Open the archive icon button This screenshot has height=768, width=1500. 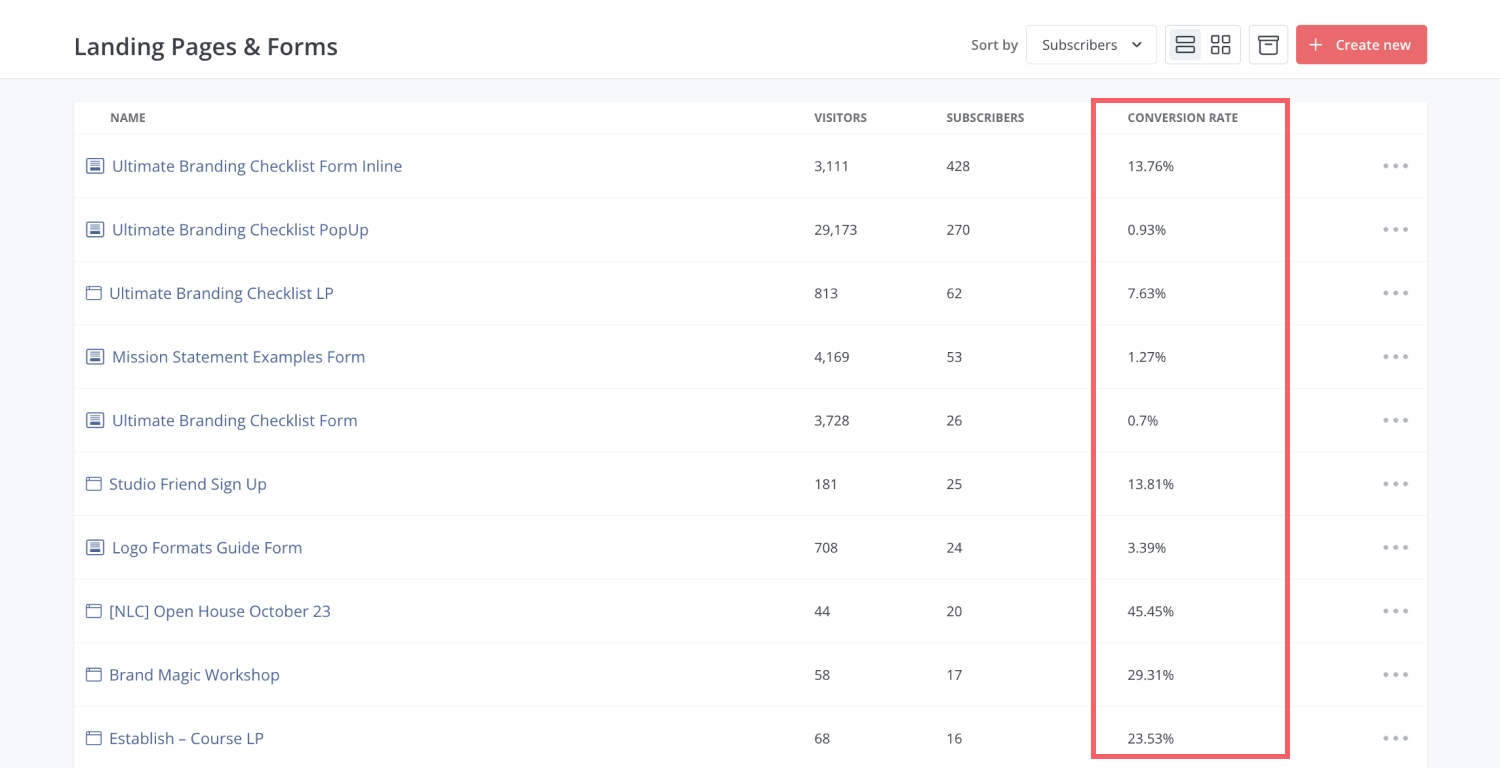click(1268, 45)
